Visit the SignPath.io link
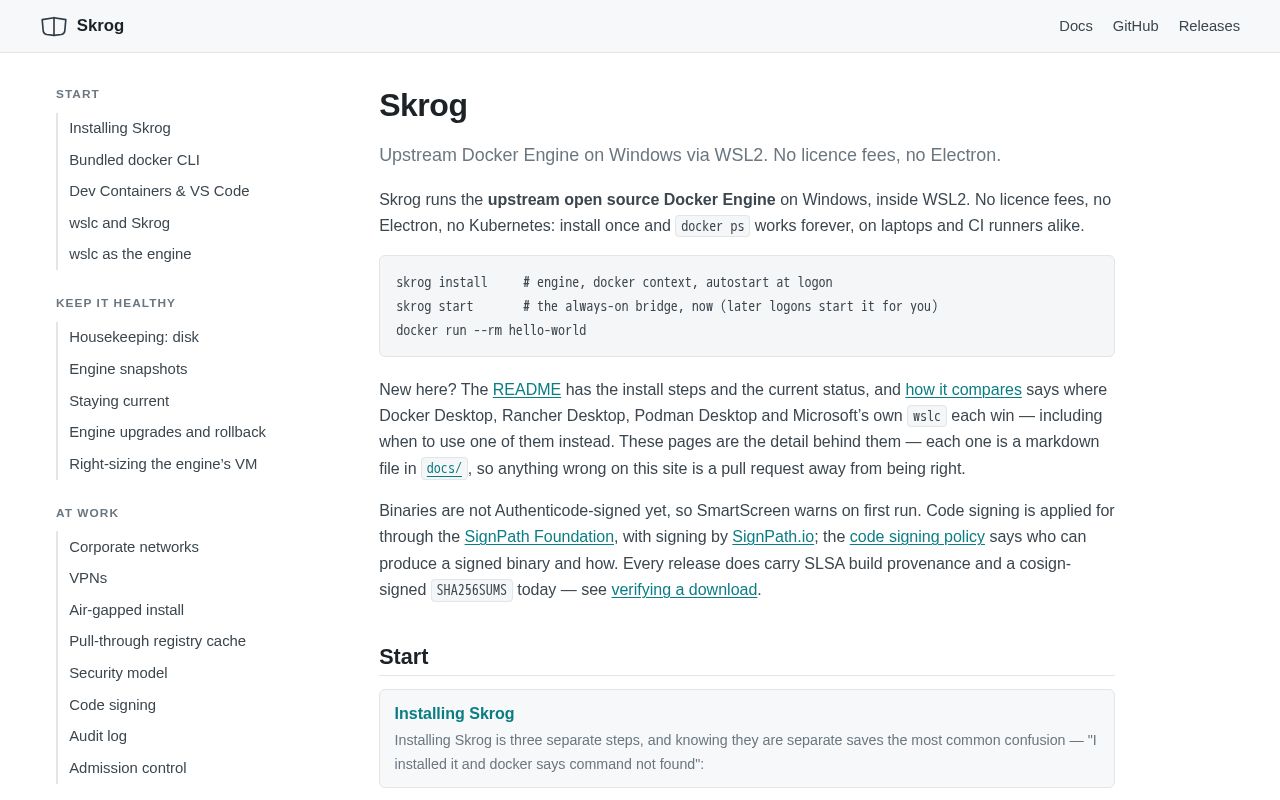Viewport: 1280px width, 800px height. (773, 537)
